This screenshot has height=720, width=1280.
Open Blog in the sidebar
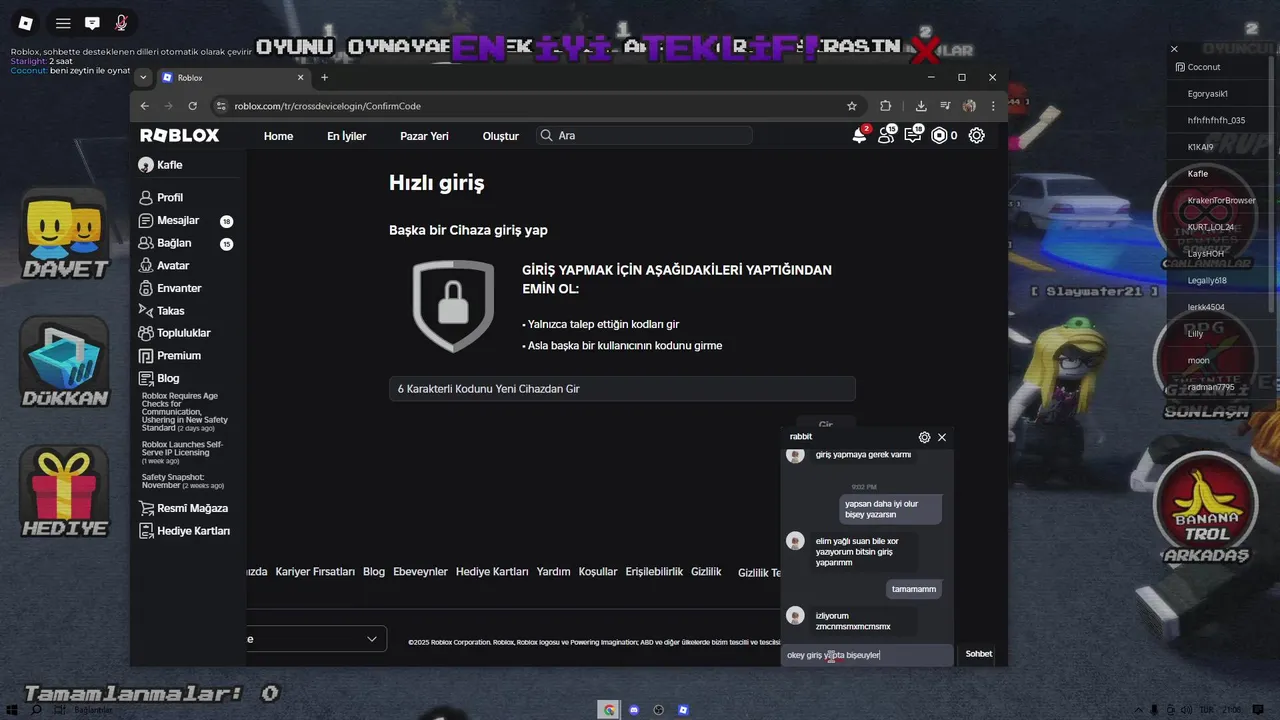pyautogui.click(x=160, y=378)
